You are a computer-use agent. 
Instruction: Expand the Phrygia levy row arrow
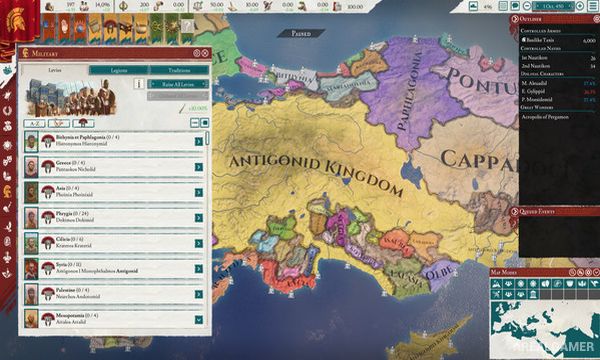pyautogui.click(x=199, y=218)
